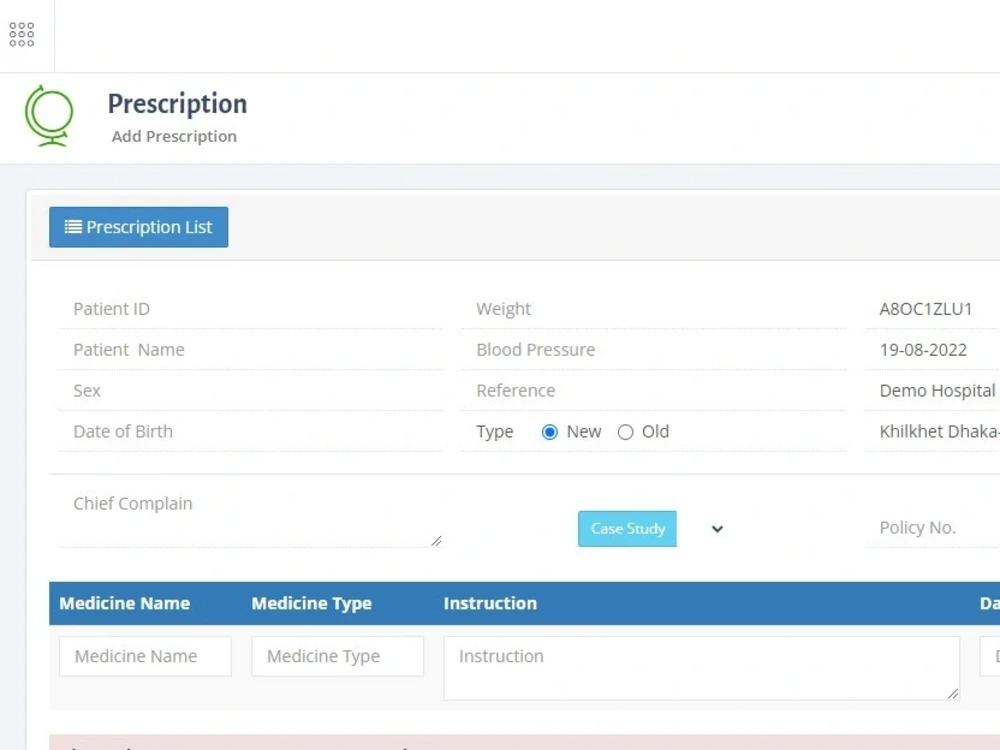Screen dimensions: 1000x750
Task: Click the Policy No. input field
Action: pyautogui.click(x=930, y=527)
